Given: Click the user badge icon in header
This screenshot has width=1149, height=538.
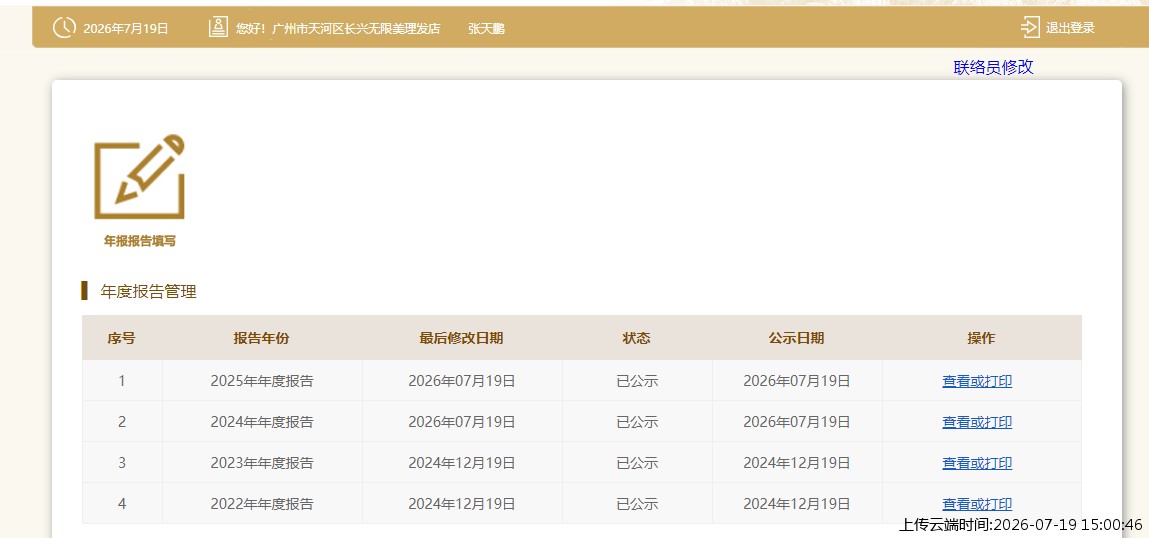Looking at the screenshot, I should pos(218,28).
